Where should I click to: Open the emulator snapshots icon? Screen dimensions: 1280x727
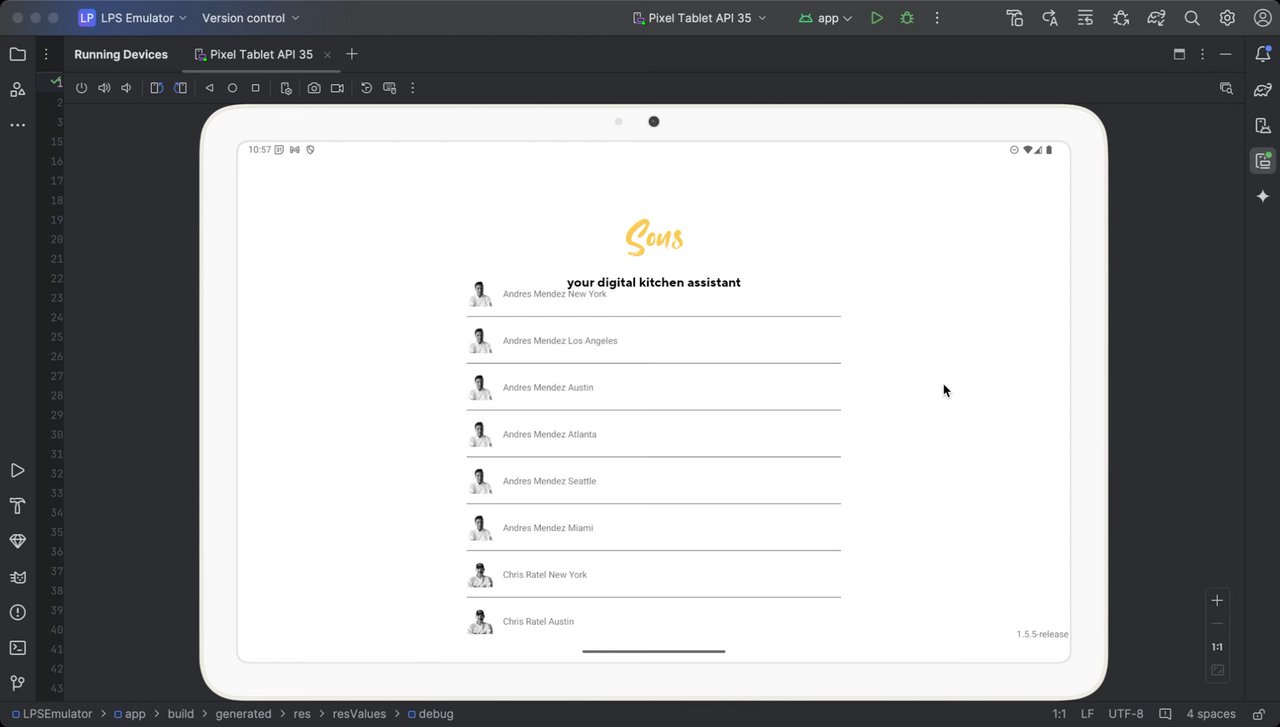click(x=366, y=88)
